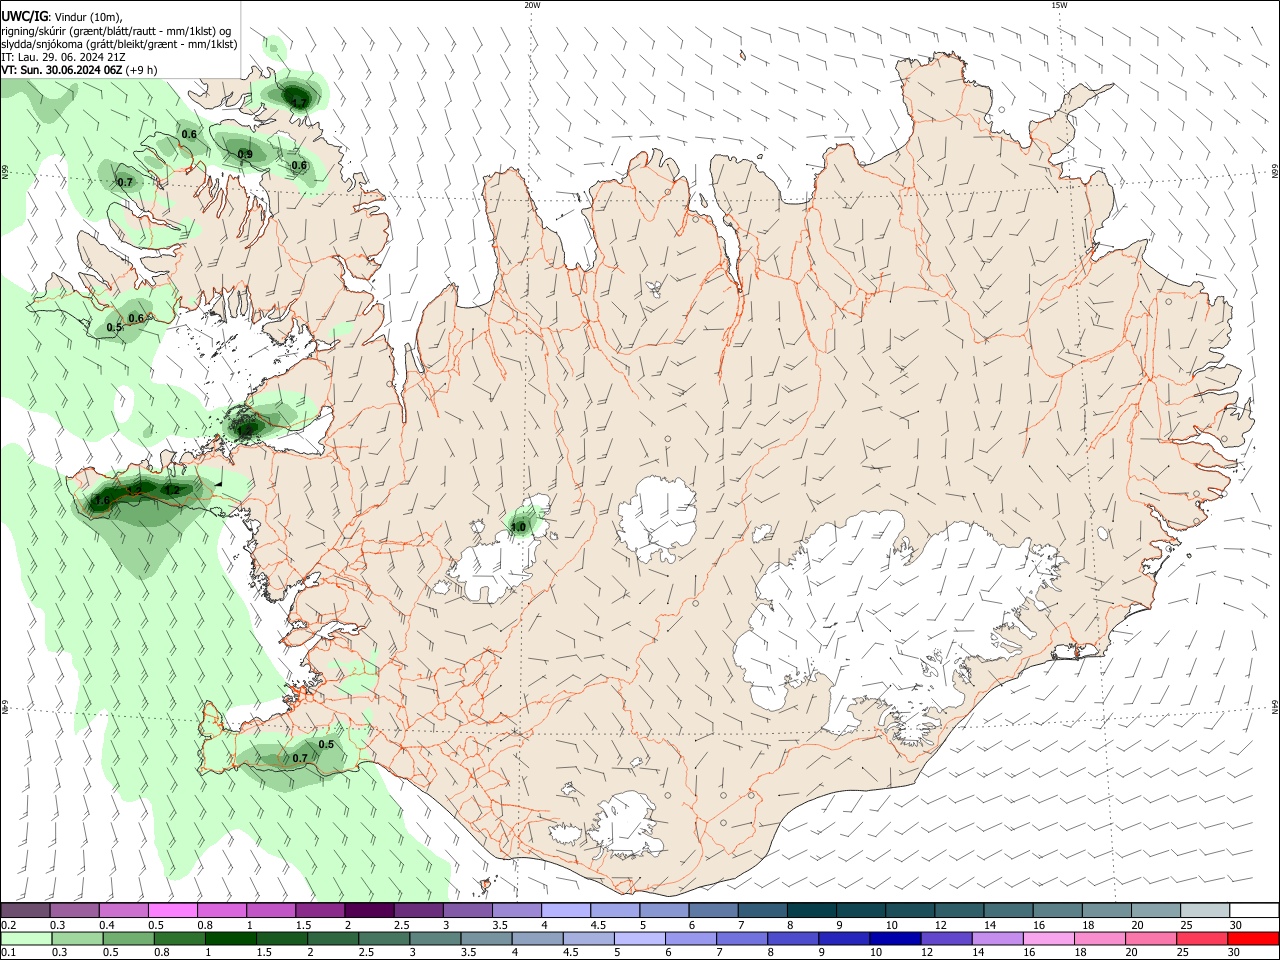The image size is (1280, 960).
Task: Click the 'UWC/IG: Vindur (10m)' title text
Action: pyautogui.click(x=61, y=15)
